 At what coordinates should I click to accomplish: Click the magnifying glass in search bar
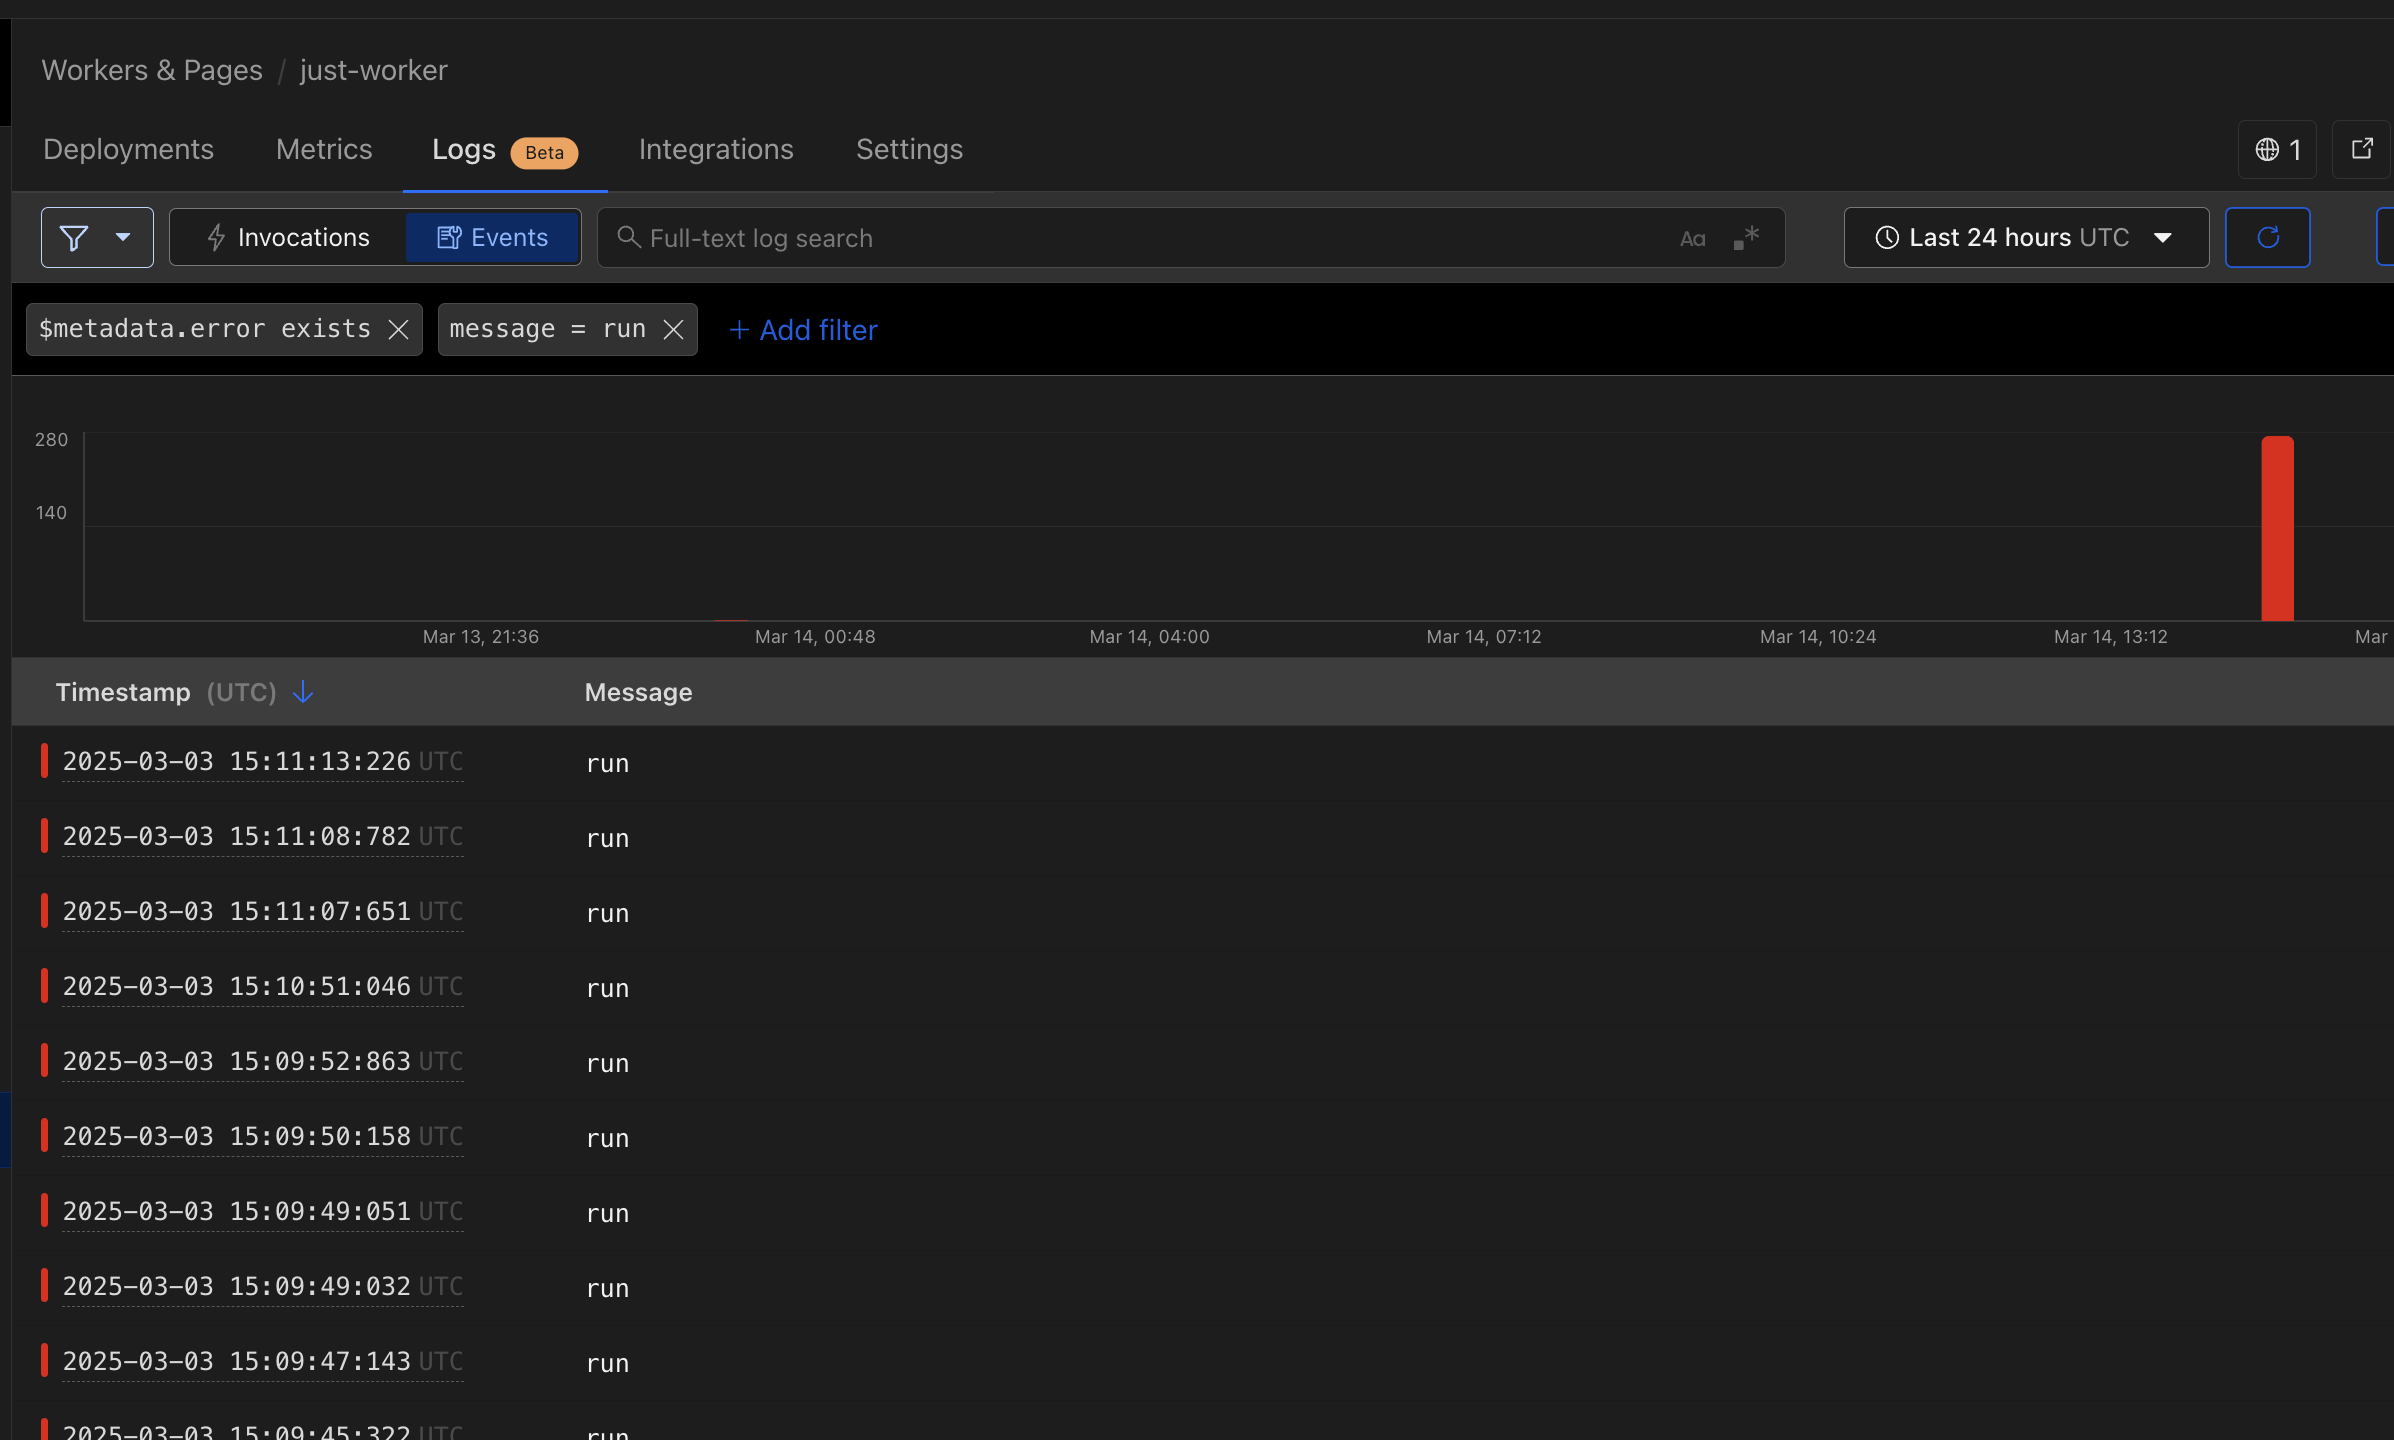click(629, 237)
